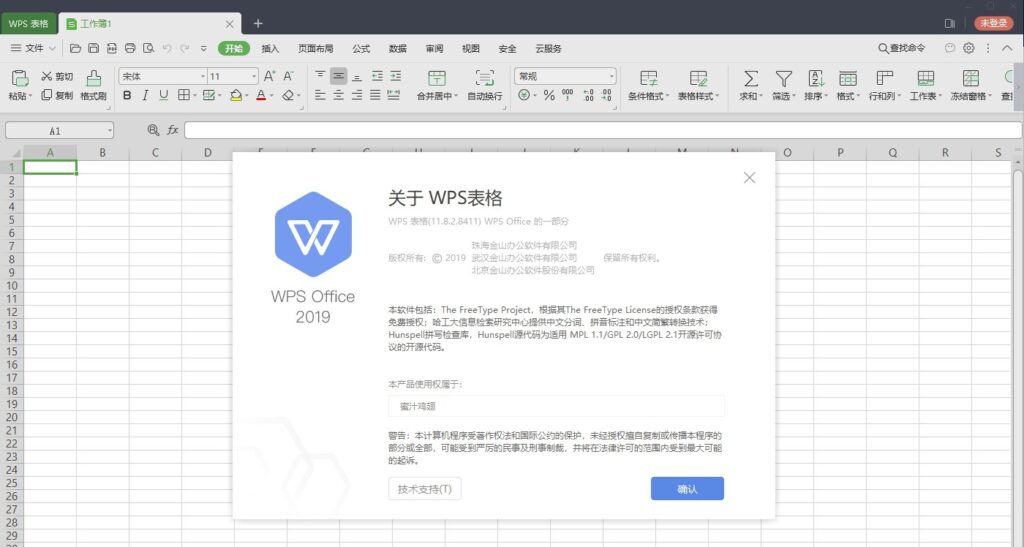This screenshot has width=1024, height=547.
Task: Decrease font size with the A- icon
Action: pos(288,76)
